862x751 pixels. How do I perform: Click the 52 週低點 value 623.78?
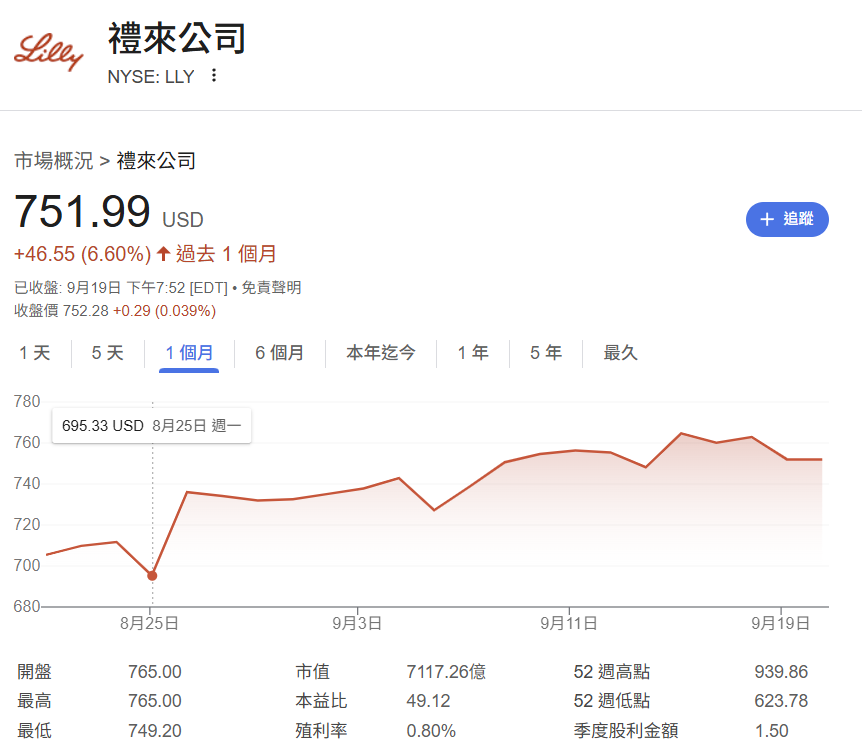pos(781,701)
